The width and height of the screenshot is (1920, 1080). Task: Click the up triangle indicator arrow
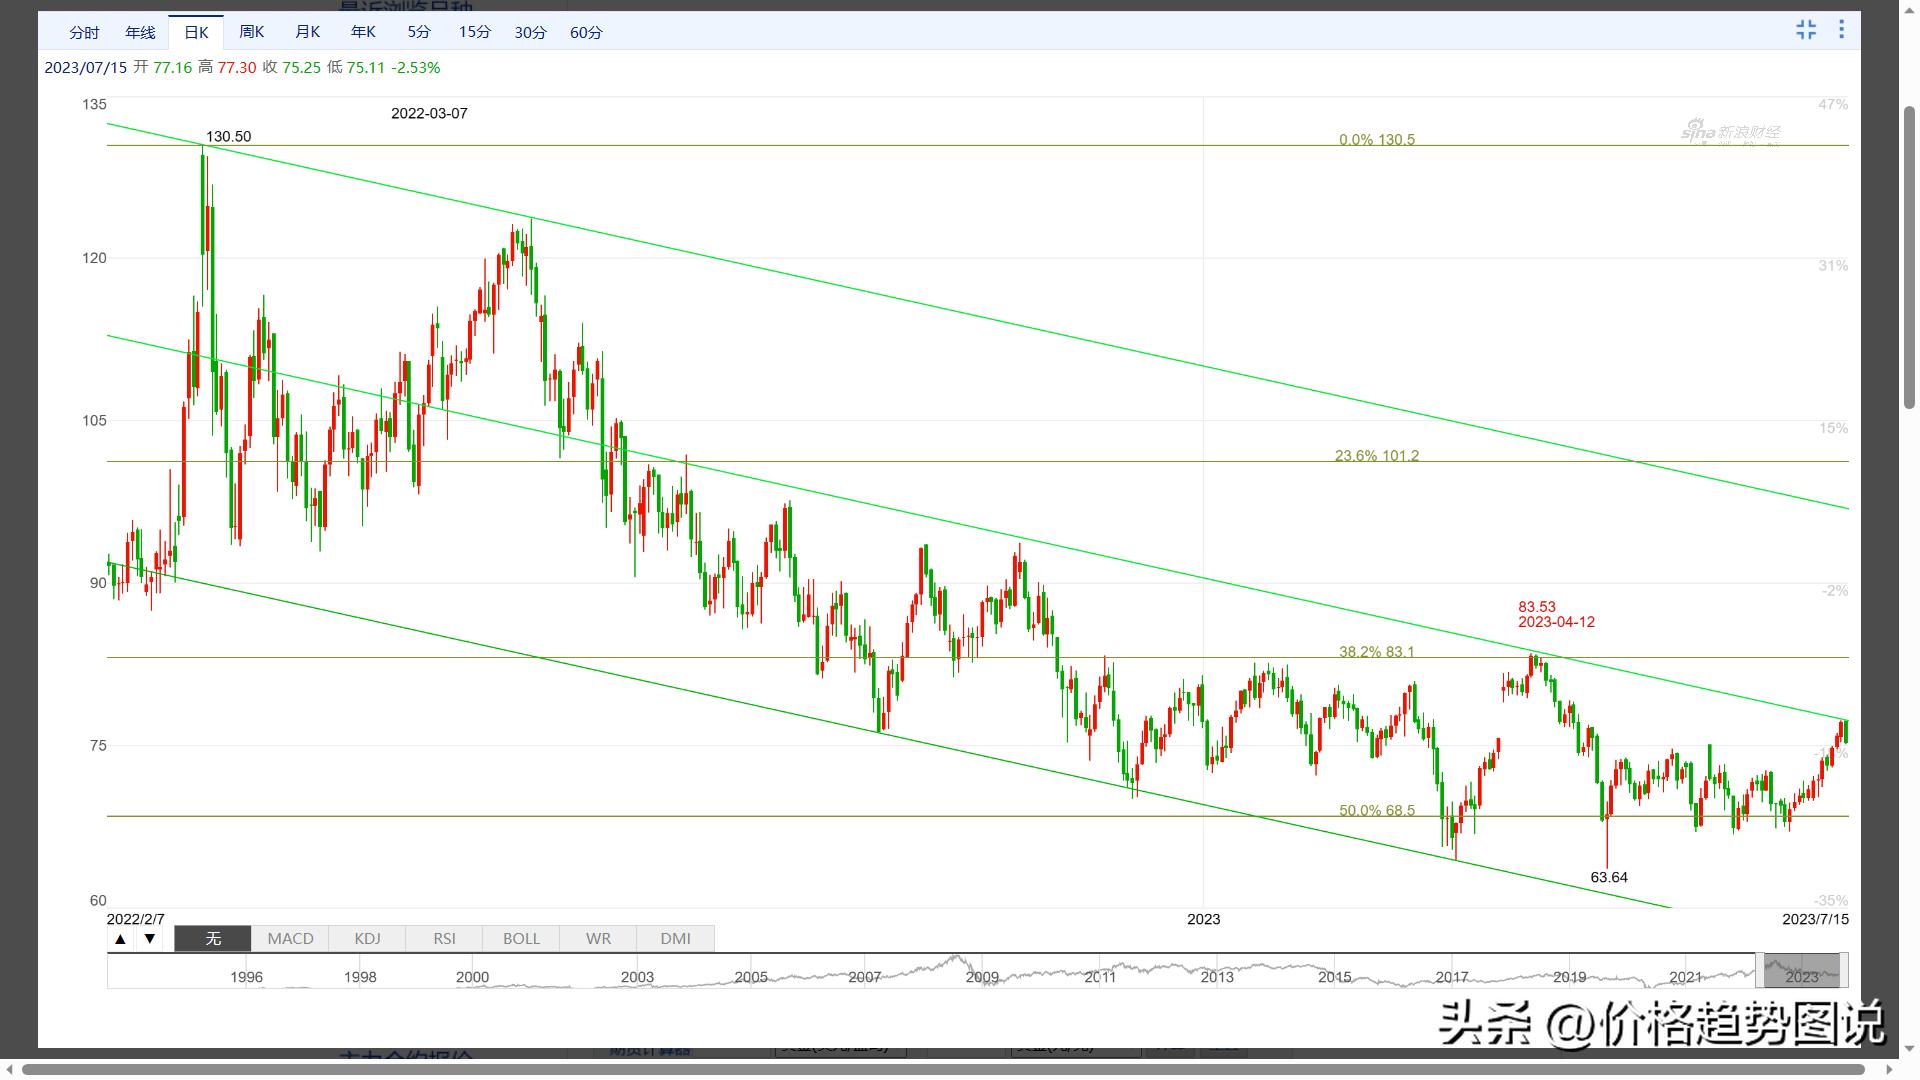pos(120,939)
